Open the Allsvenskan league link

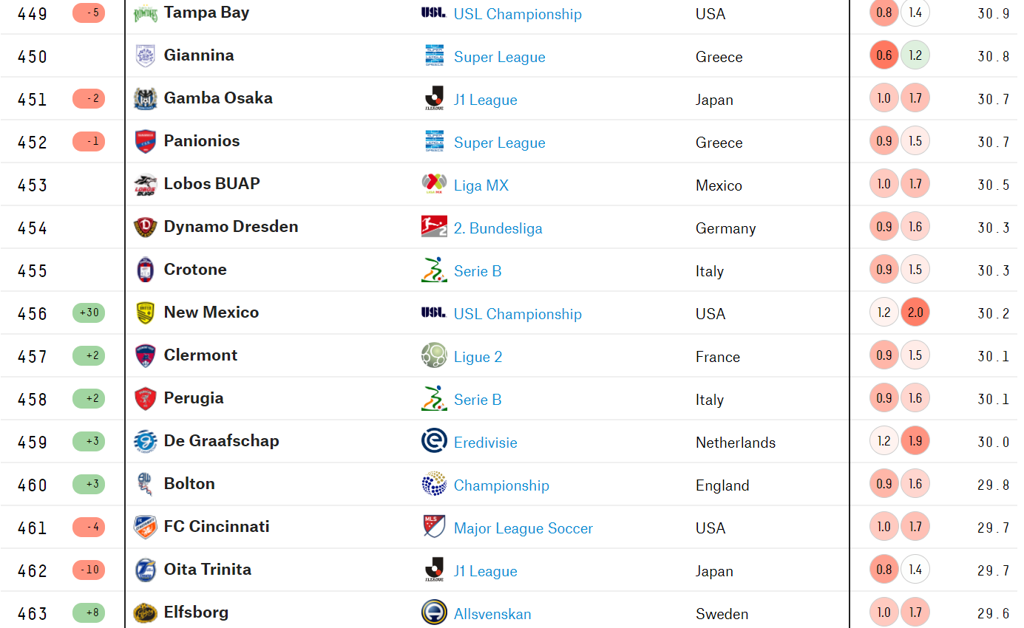[x=492, y=614]
